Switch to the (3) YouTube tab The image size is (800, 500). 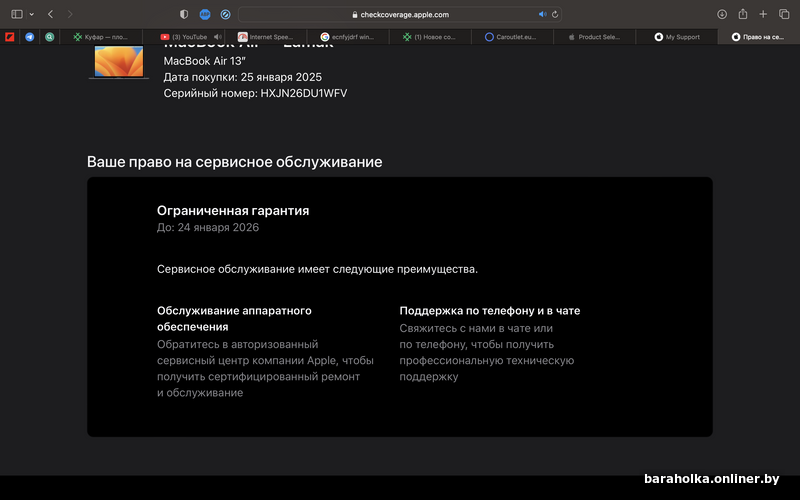pos(184,37)
